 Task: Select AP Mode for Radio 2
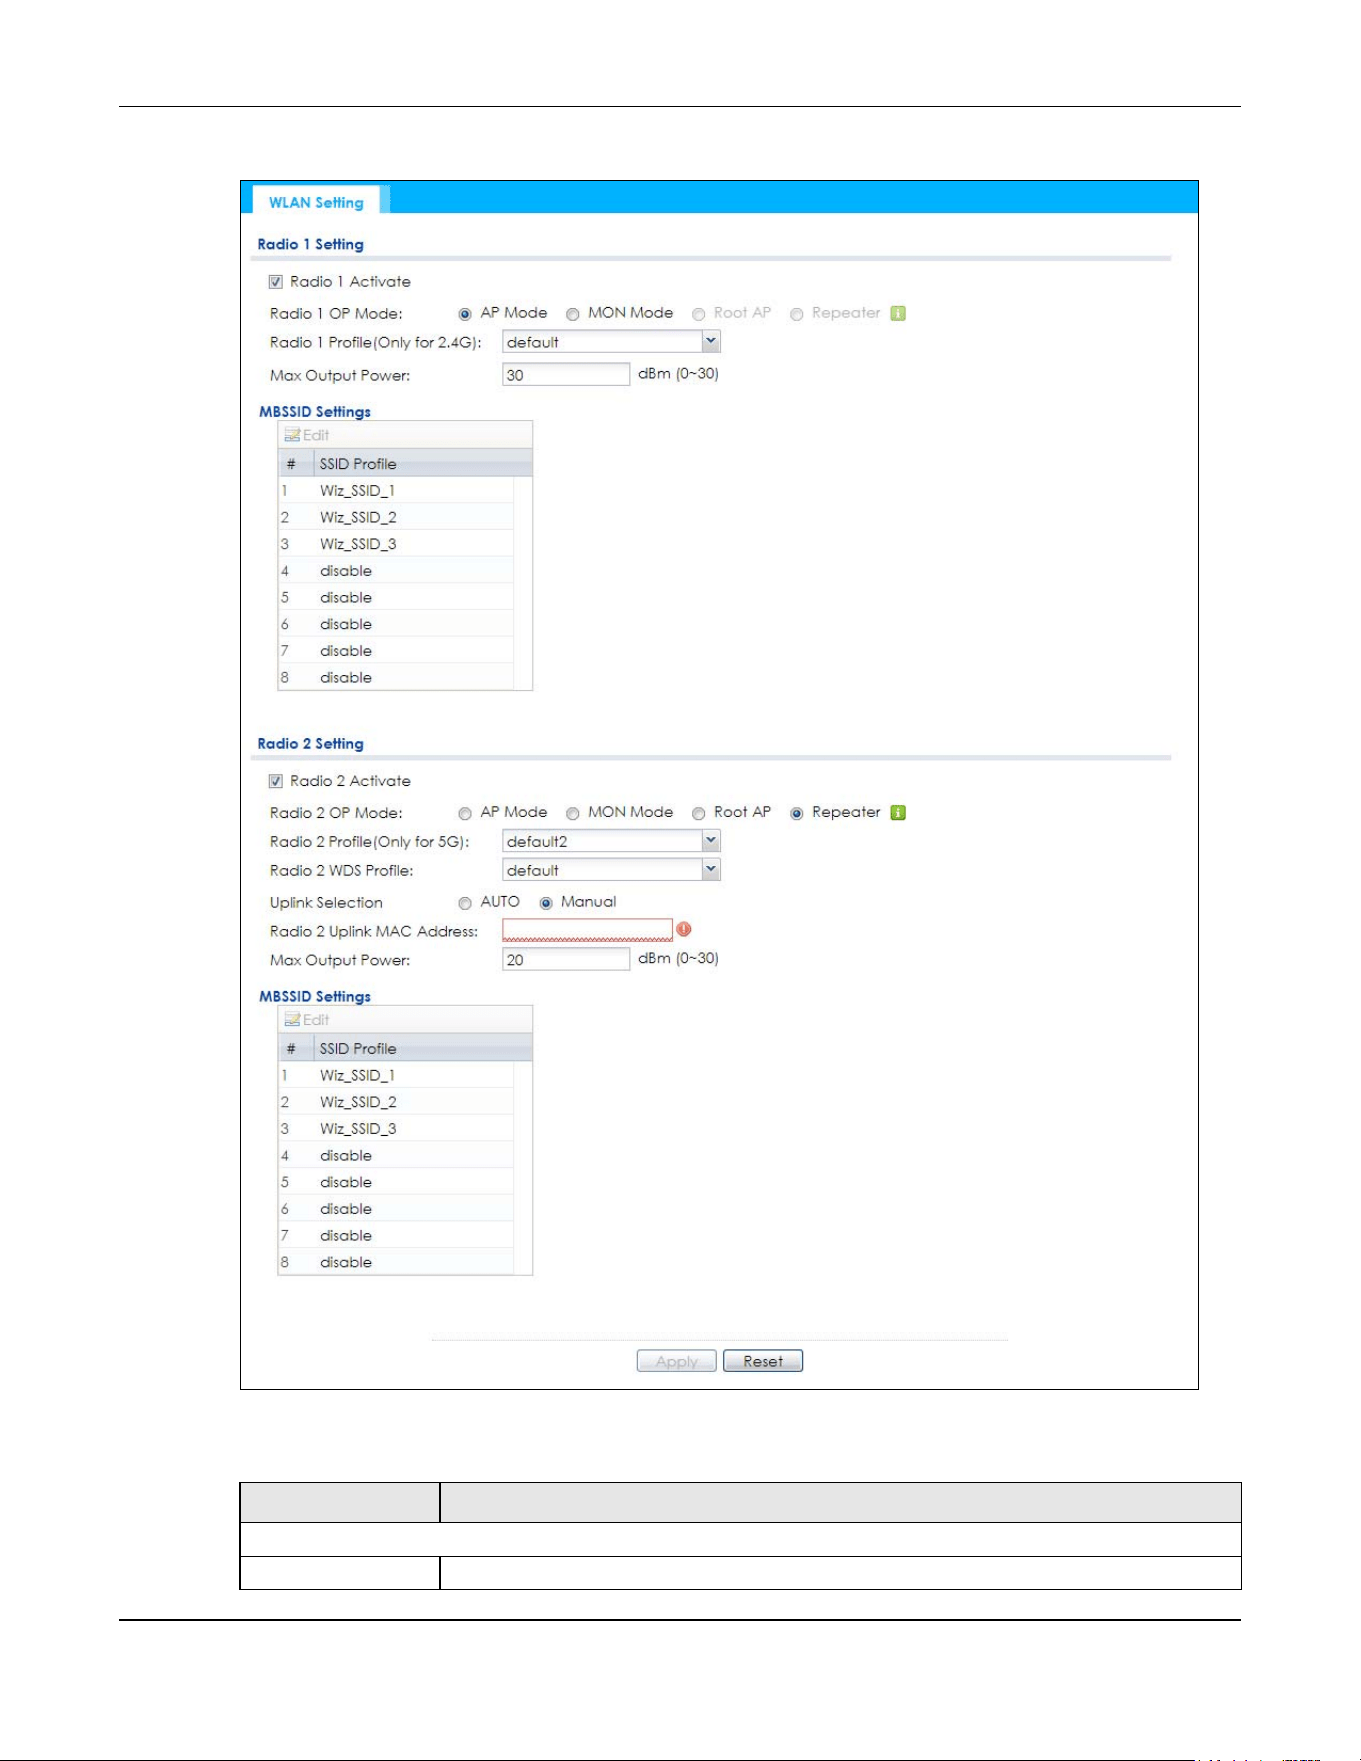click(465, 813)
